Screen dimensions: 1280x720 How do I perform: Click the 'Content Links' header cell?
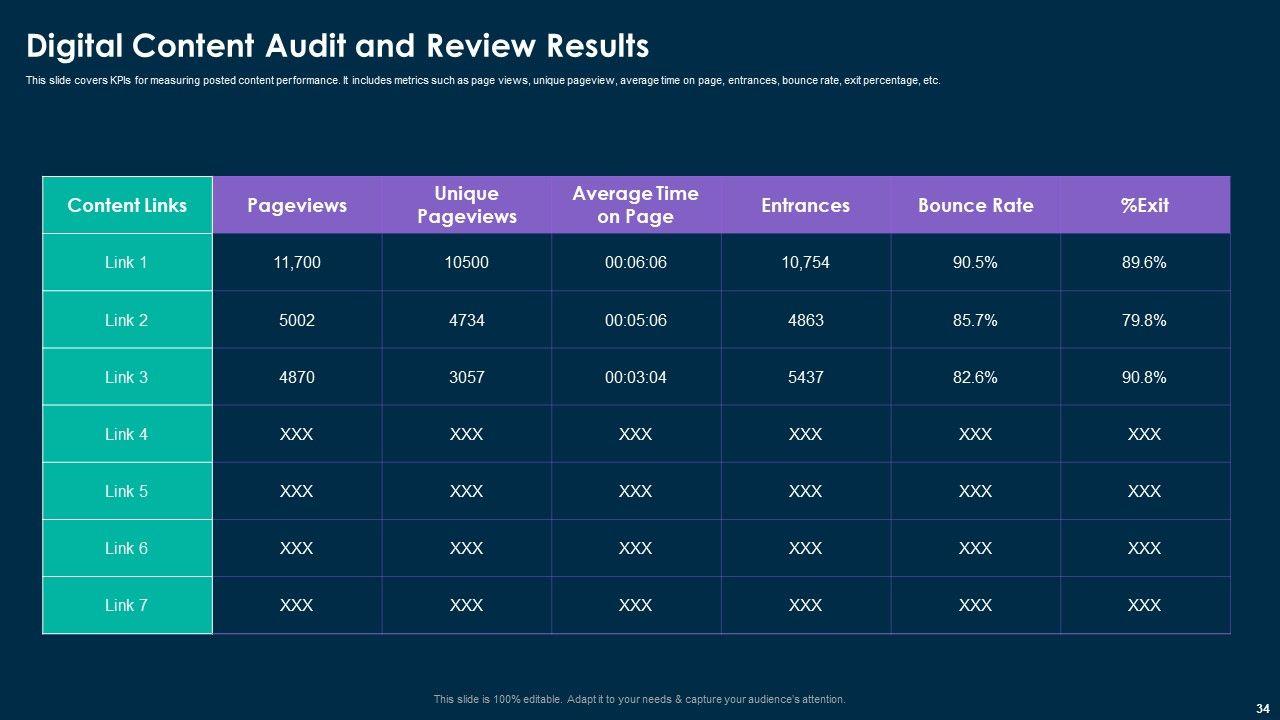click(127, 205)
